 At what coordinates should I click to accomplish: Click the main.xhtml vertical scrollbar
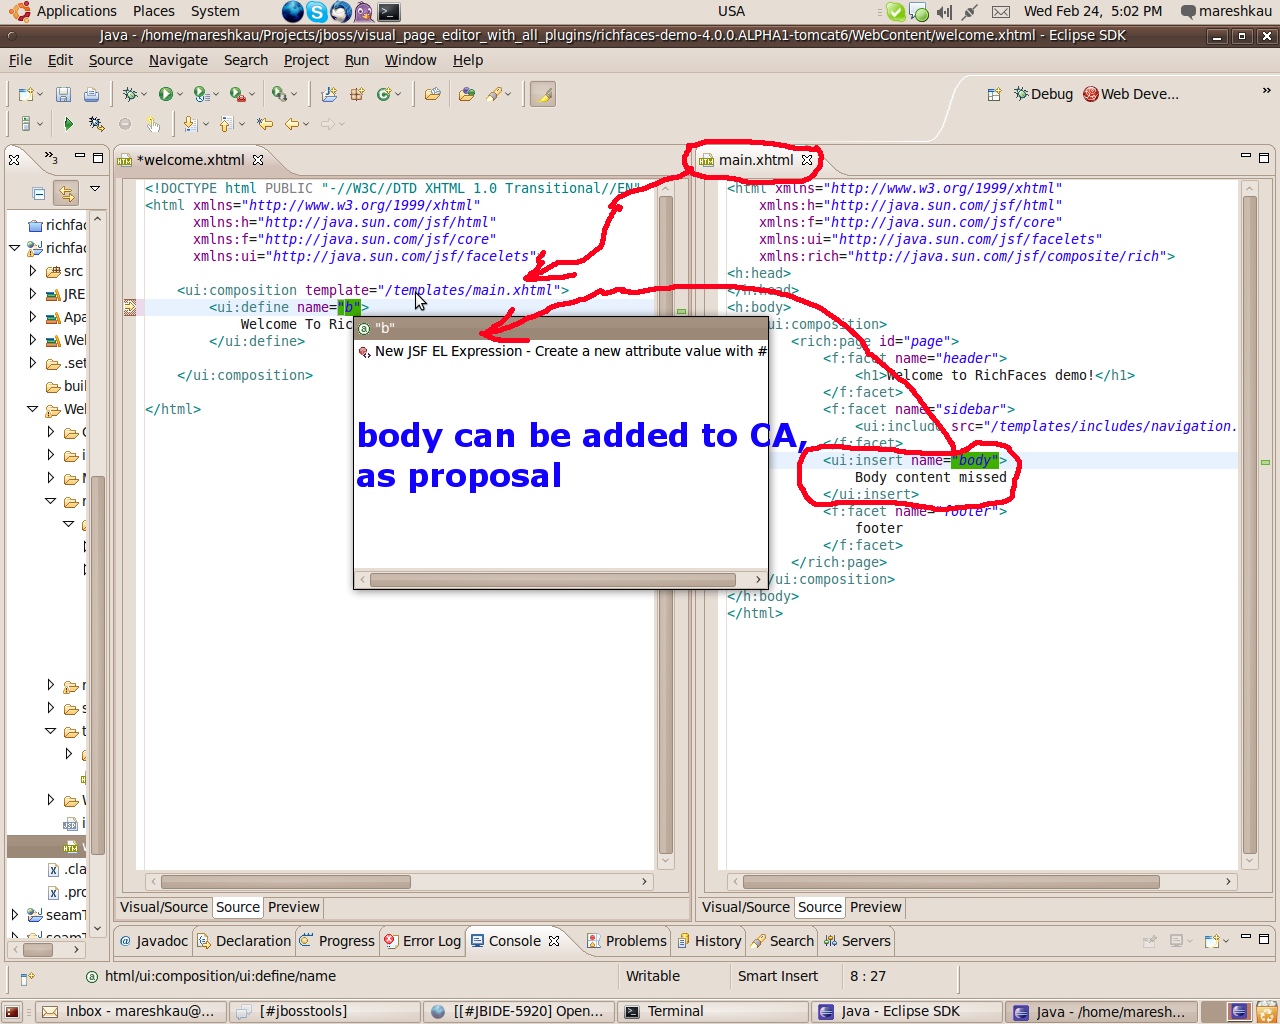tap(1250, 525)
